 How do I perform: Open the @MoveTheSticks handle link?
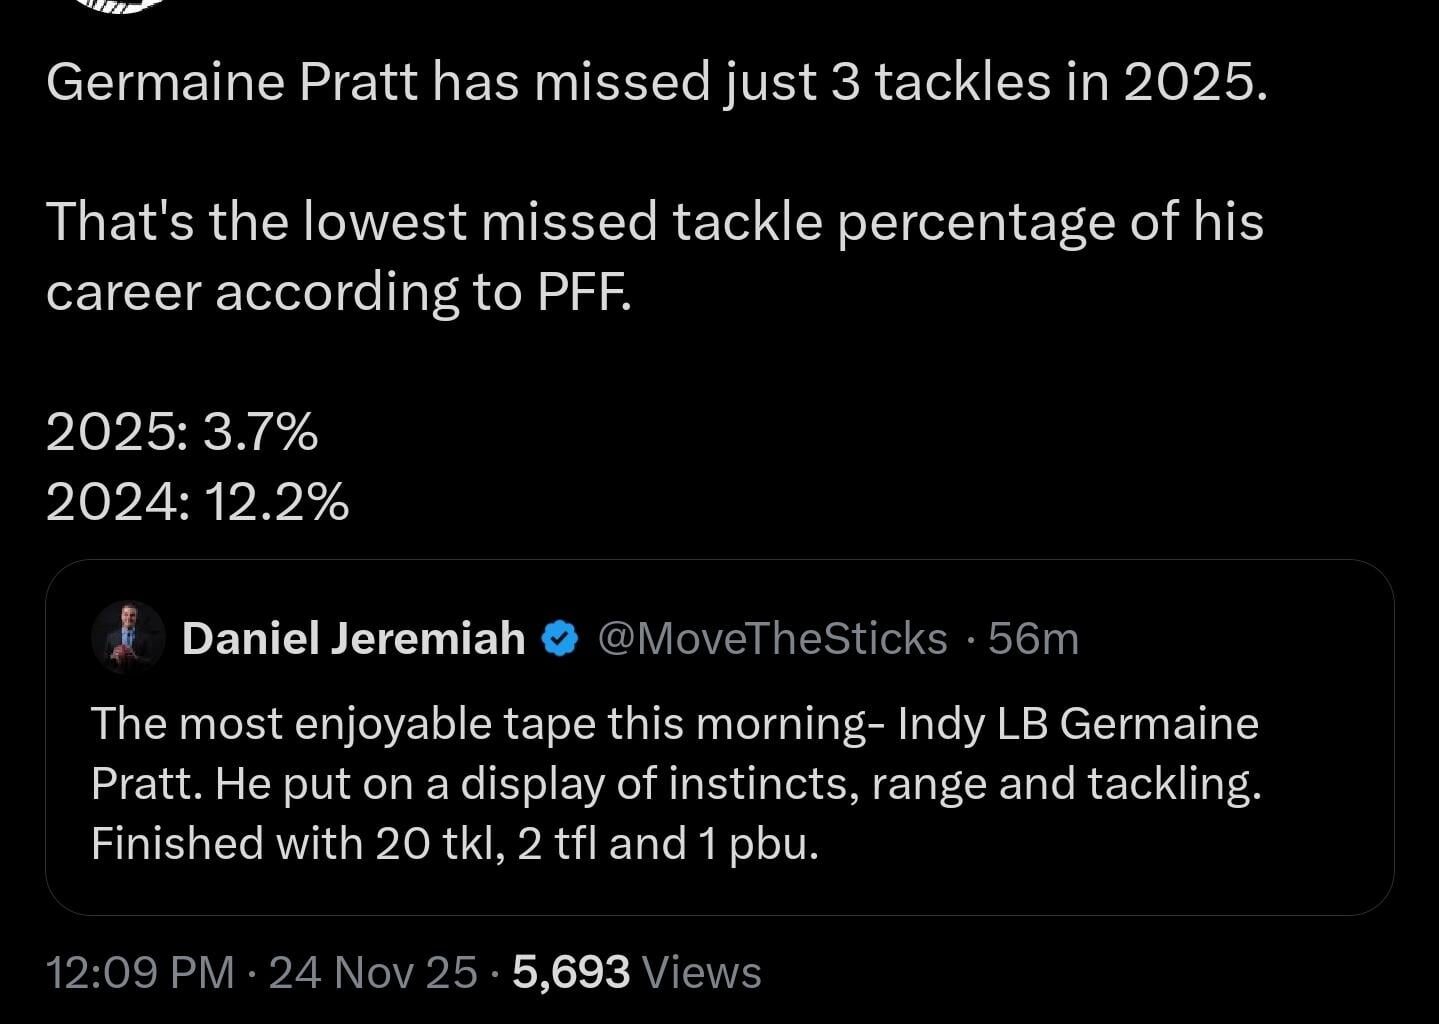pos(770,637)
